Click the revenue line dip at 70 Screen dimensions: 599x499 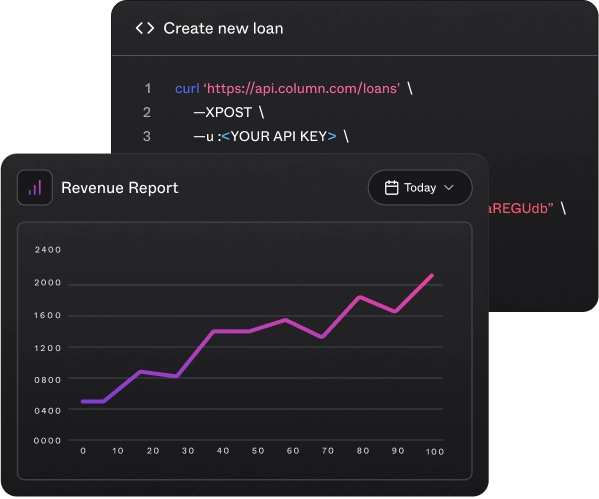point(322,337)
